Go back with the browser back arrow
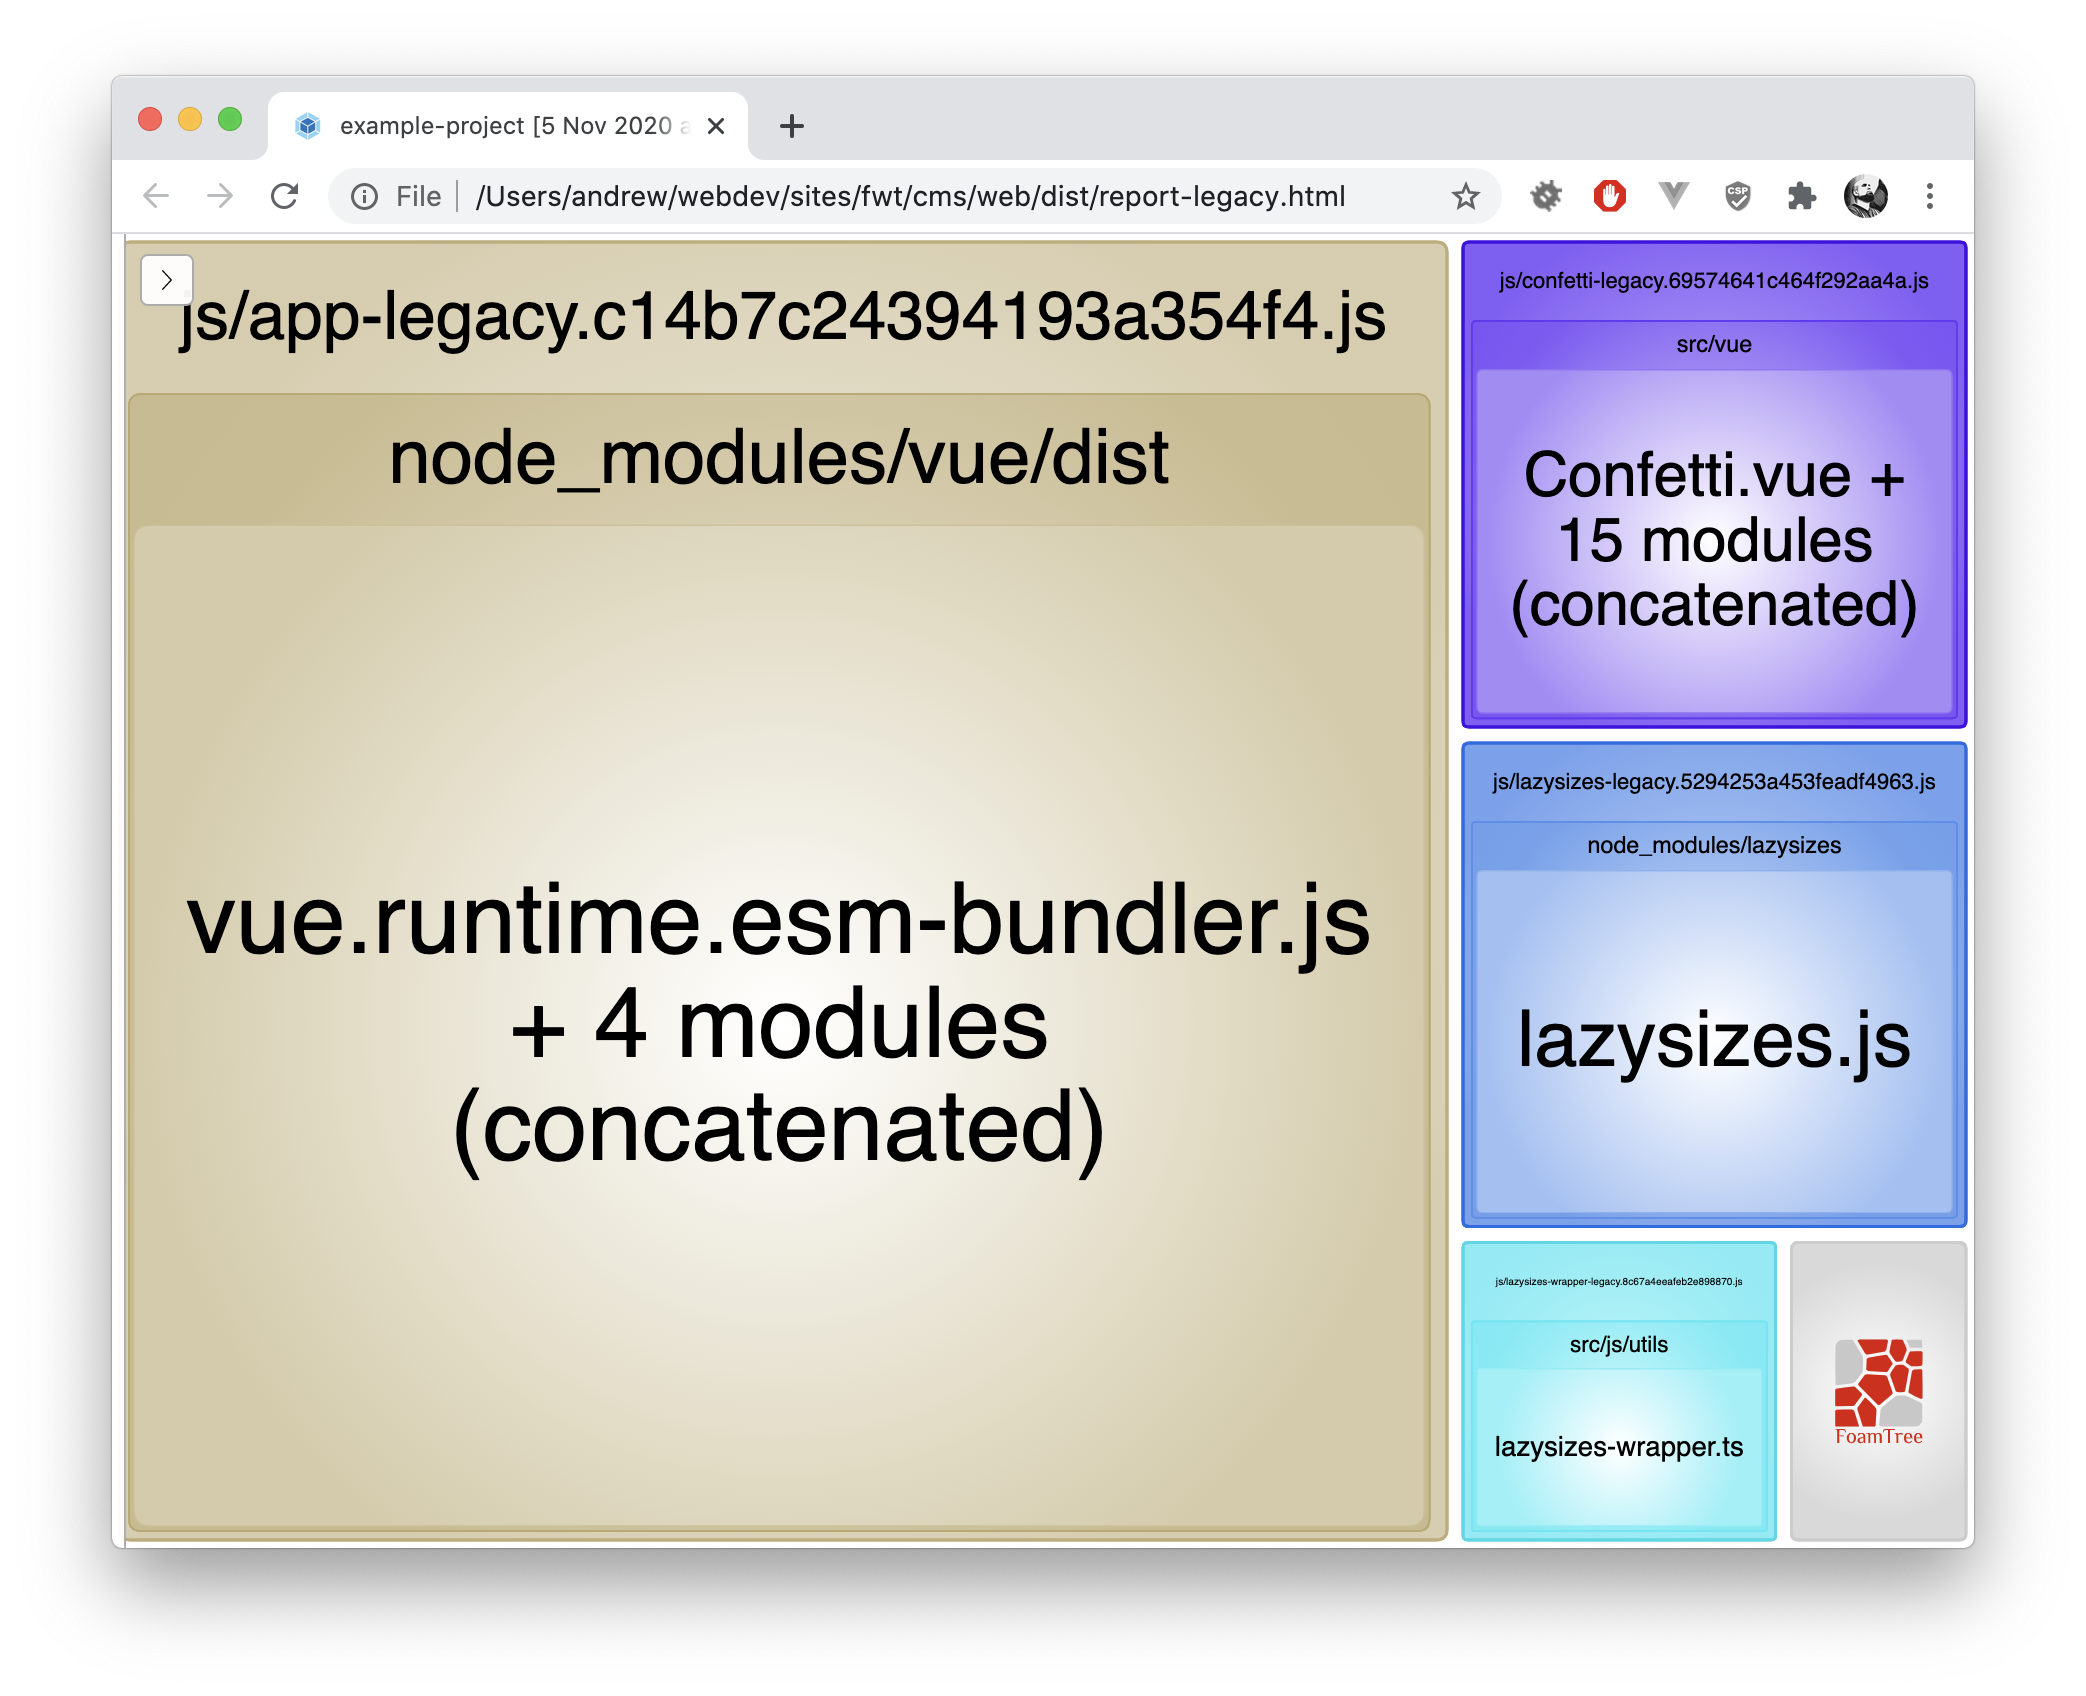Image resolution: width=2086 pixels, height=1696 pixels. click(157, 196)
